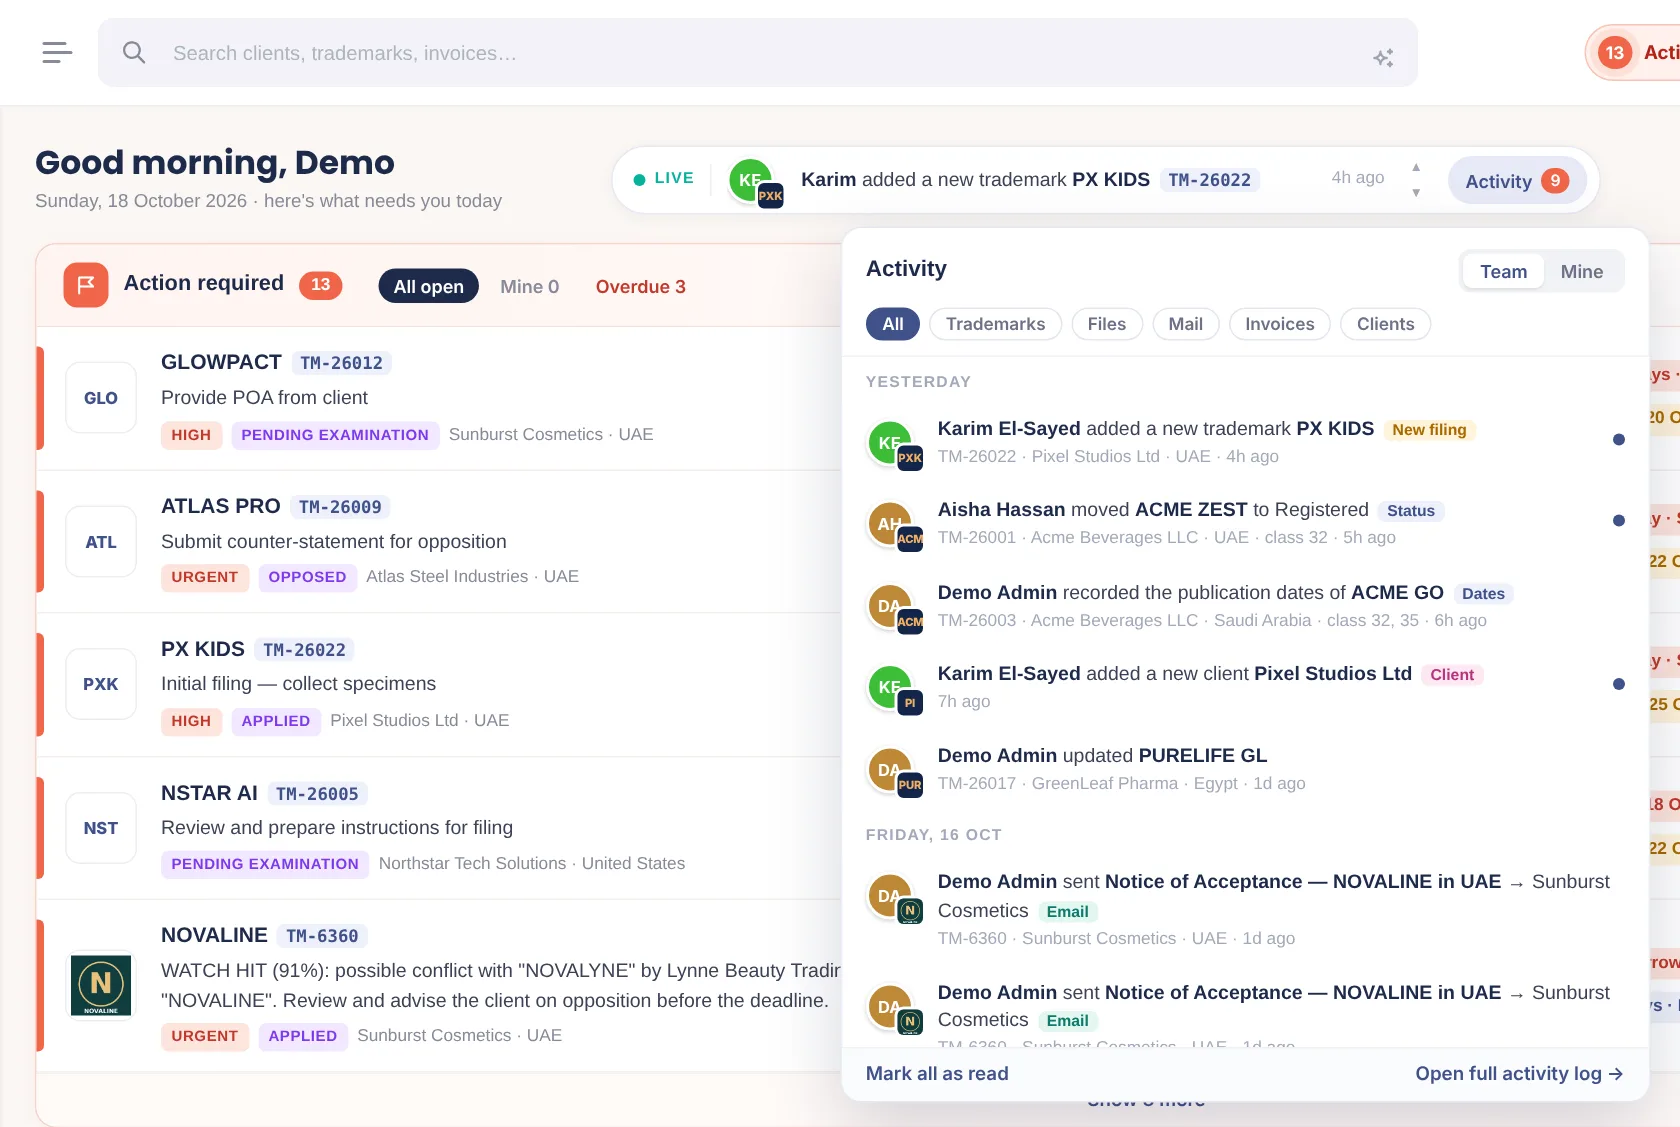The width and height of the screenshot is (1680, 1127).
Task: Show previous live ticker item arrow
Action: [1416, 167]
